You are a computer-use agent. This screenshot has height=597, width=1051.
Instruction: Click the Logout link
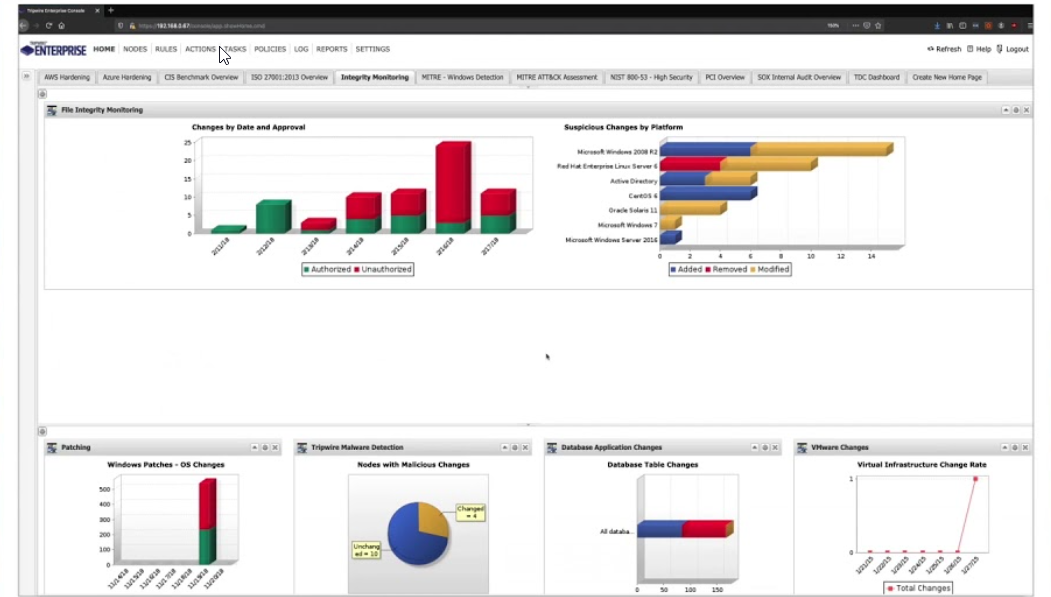point(1013,49)
